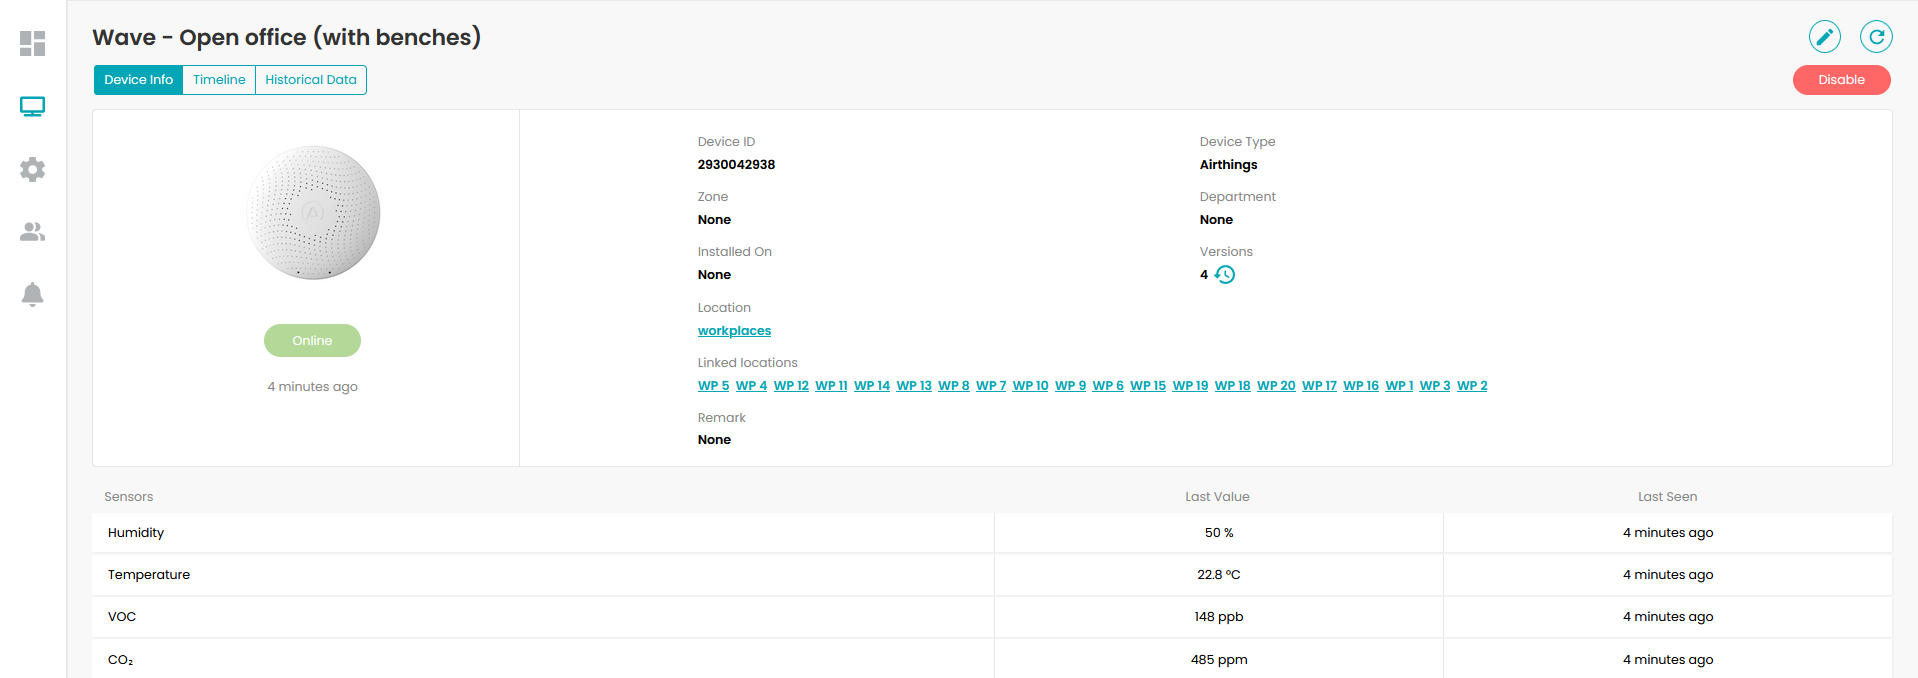Viewport: 1918px width, 678px height.
Task: Open linked location WP 5
Action: tap(713, 386)
